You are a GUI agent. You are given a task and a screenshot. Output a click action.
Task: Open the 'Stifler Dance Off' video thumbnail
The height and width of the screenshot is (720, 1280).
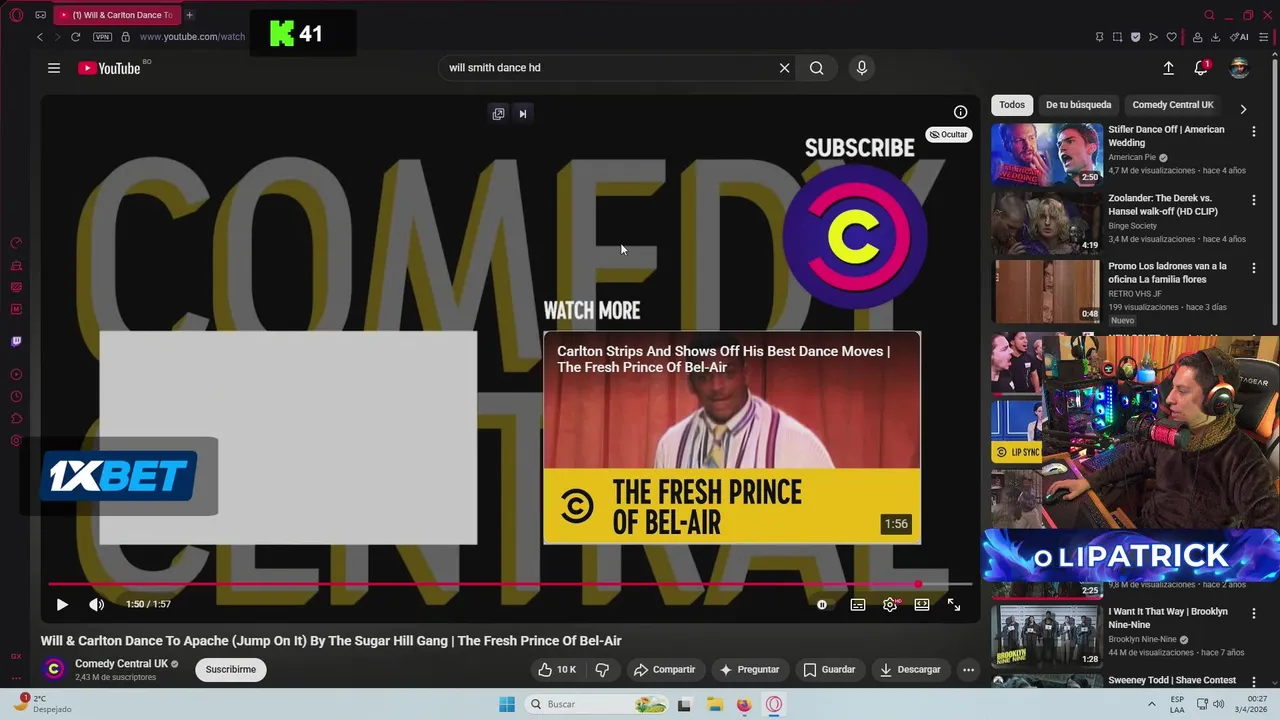click(x=1047, y=154)
